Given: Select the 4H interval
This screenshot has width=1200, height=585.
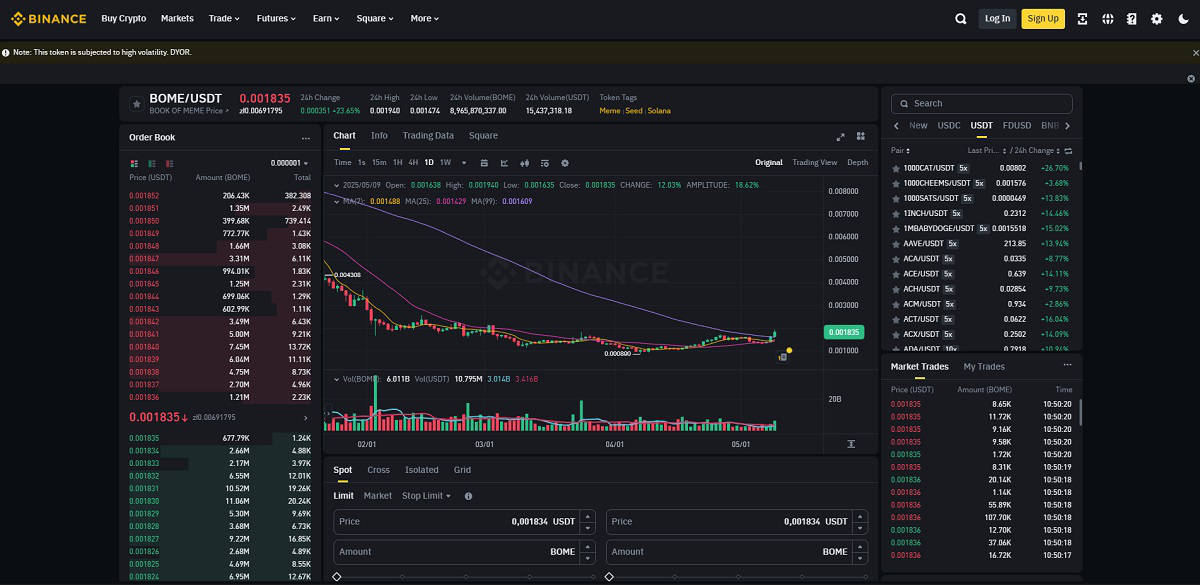Looking at the screenshot, I should tap(413, 162).
